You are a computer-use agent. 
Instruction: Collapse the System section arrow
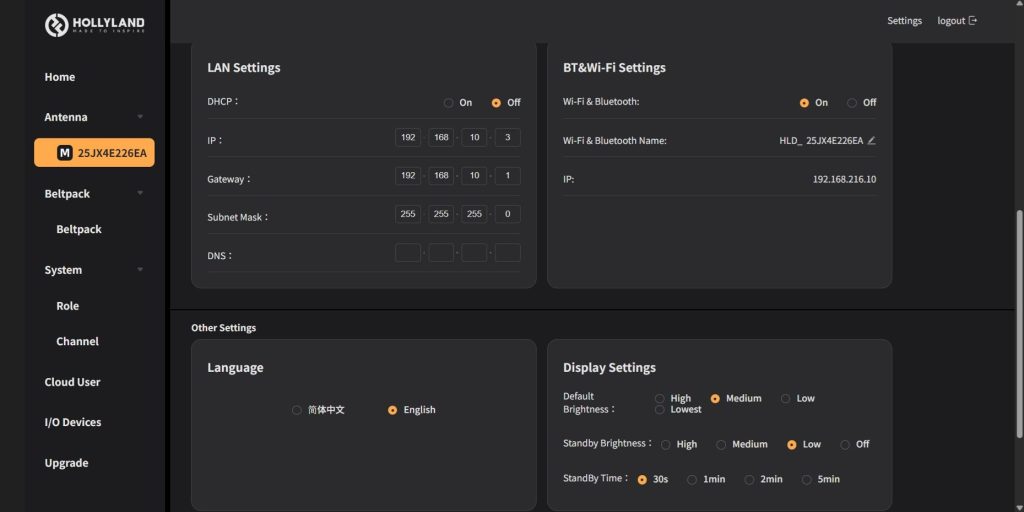140,270
